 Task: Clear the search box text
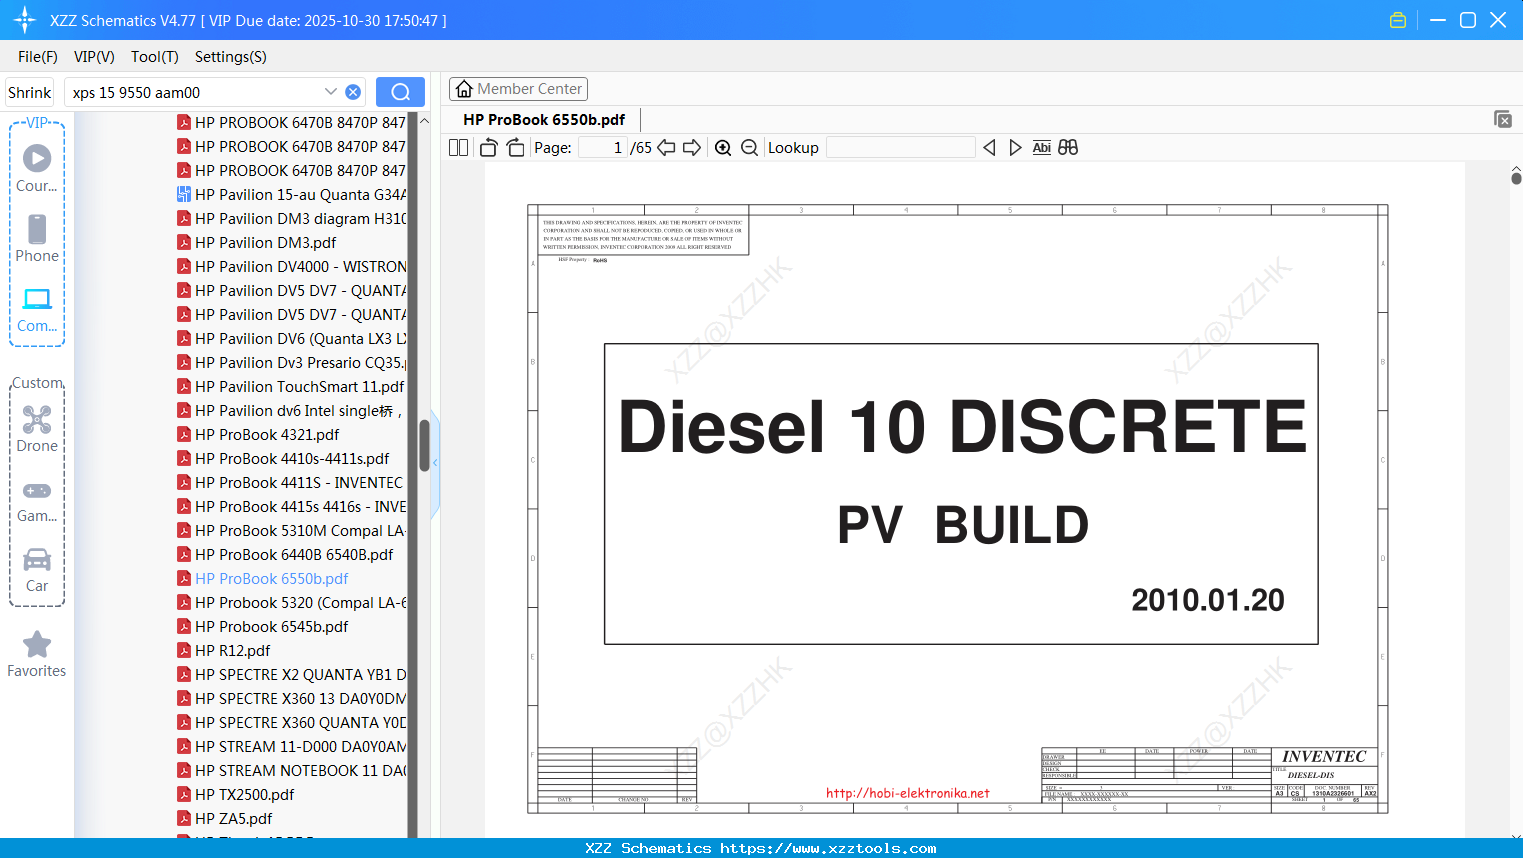pos(353,92)
